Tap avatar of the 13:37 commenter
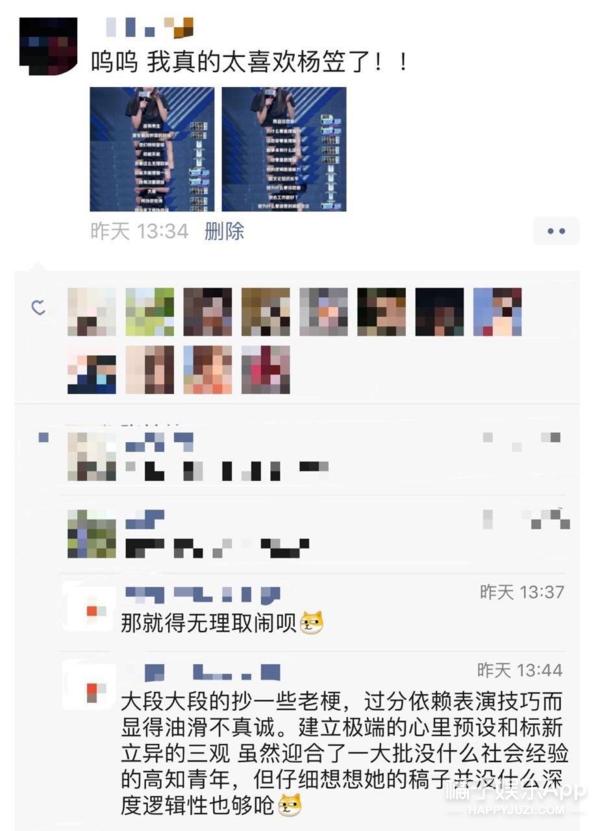Viewport: 600px width, 831px height. pos(92,608)
